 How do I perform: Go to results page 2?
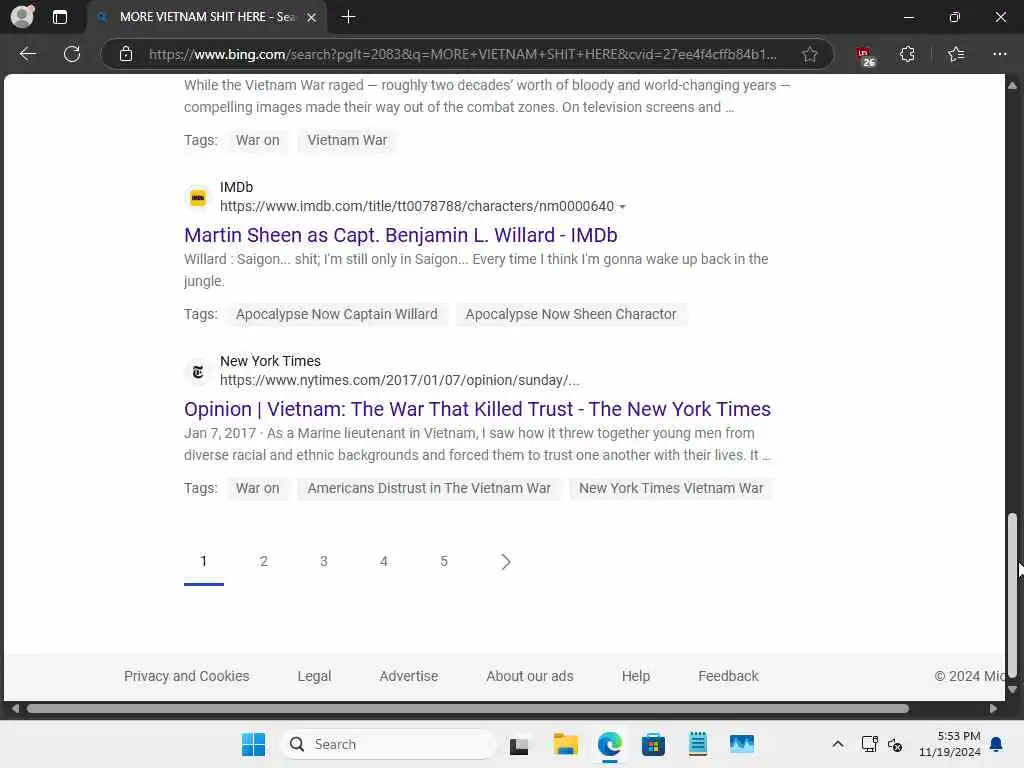264,562
